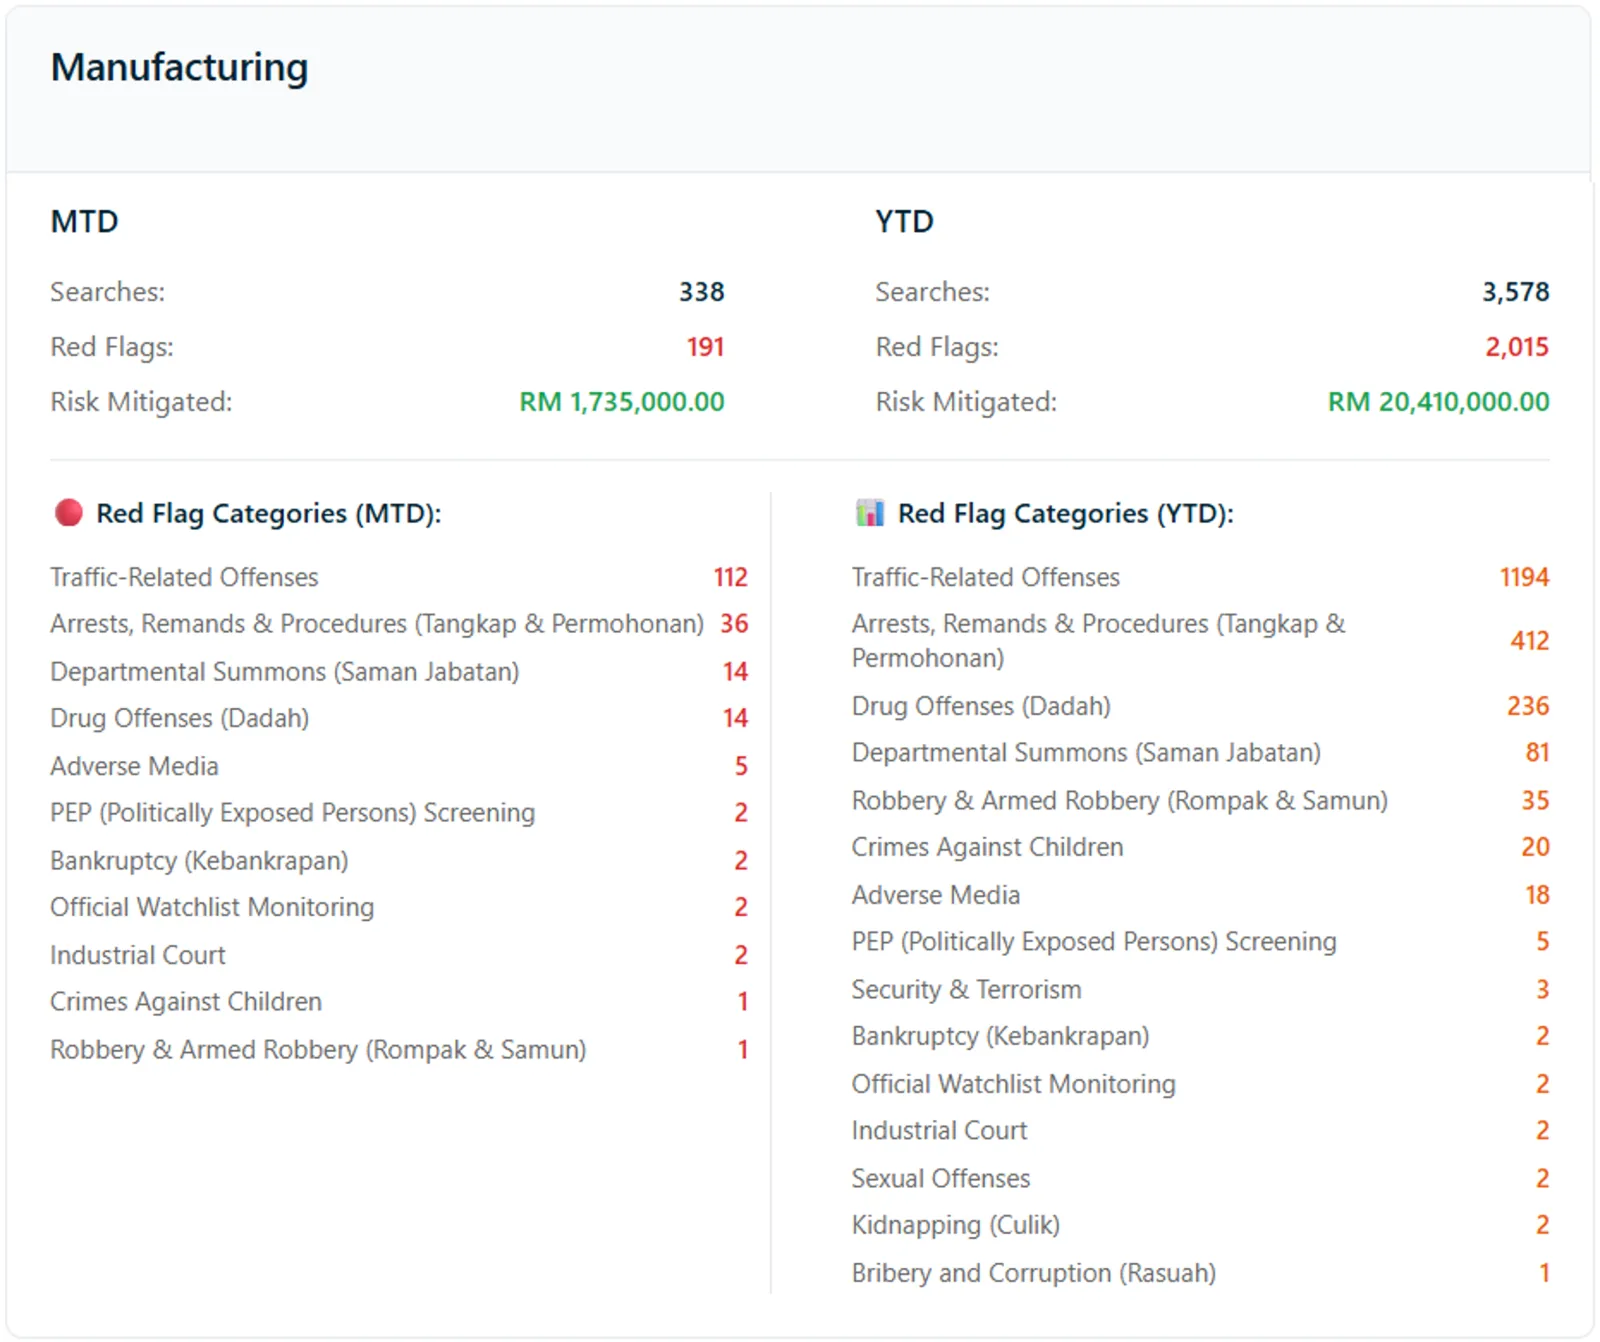Click YTD PEP Screening count 5
The height and width of the screenshot is (1342, 1600).
(1543, 942)
